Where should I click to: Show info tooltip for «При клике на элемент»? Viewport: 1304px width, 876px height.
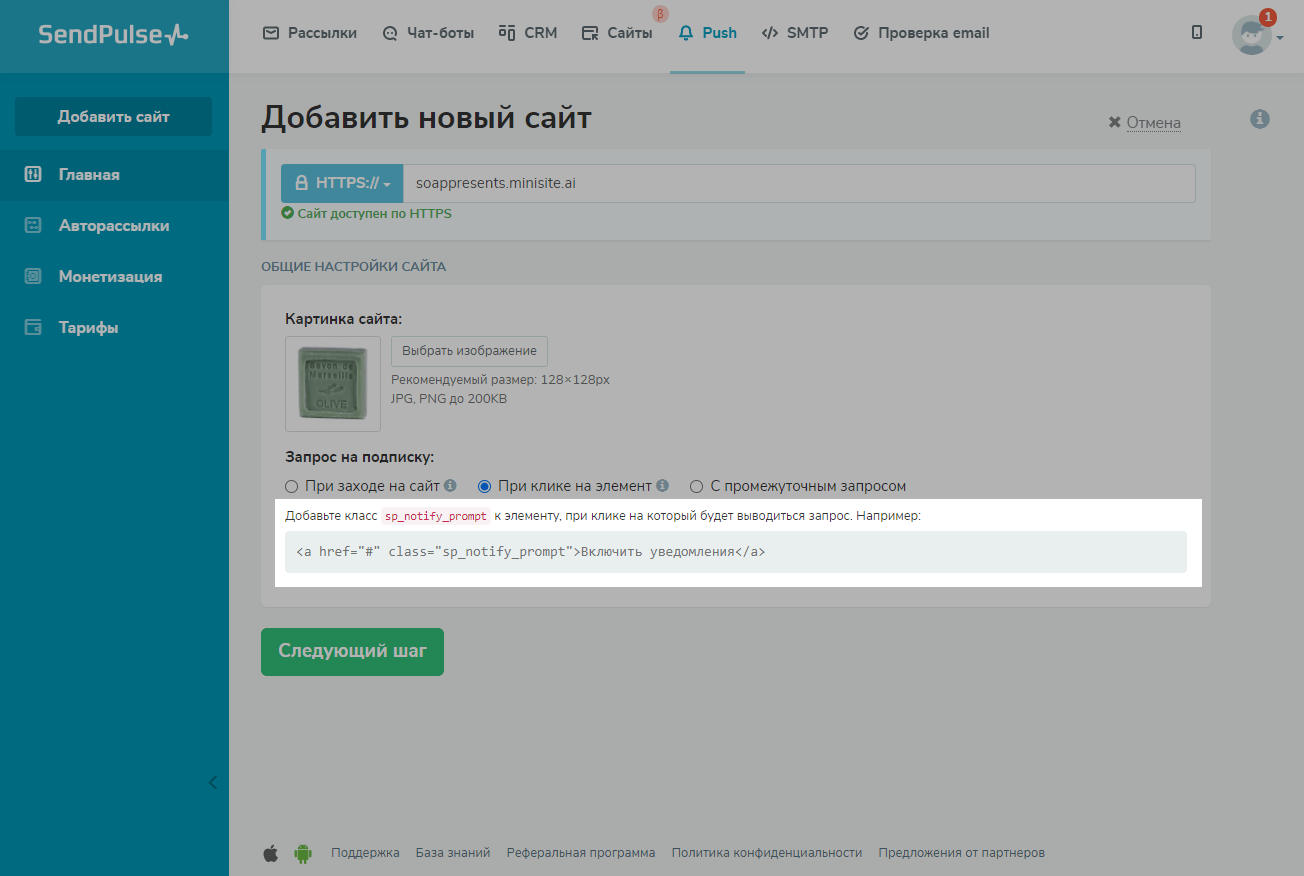pos(662,486)
